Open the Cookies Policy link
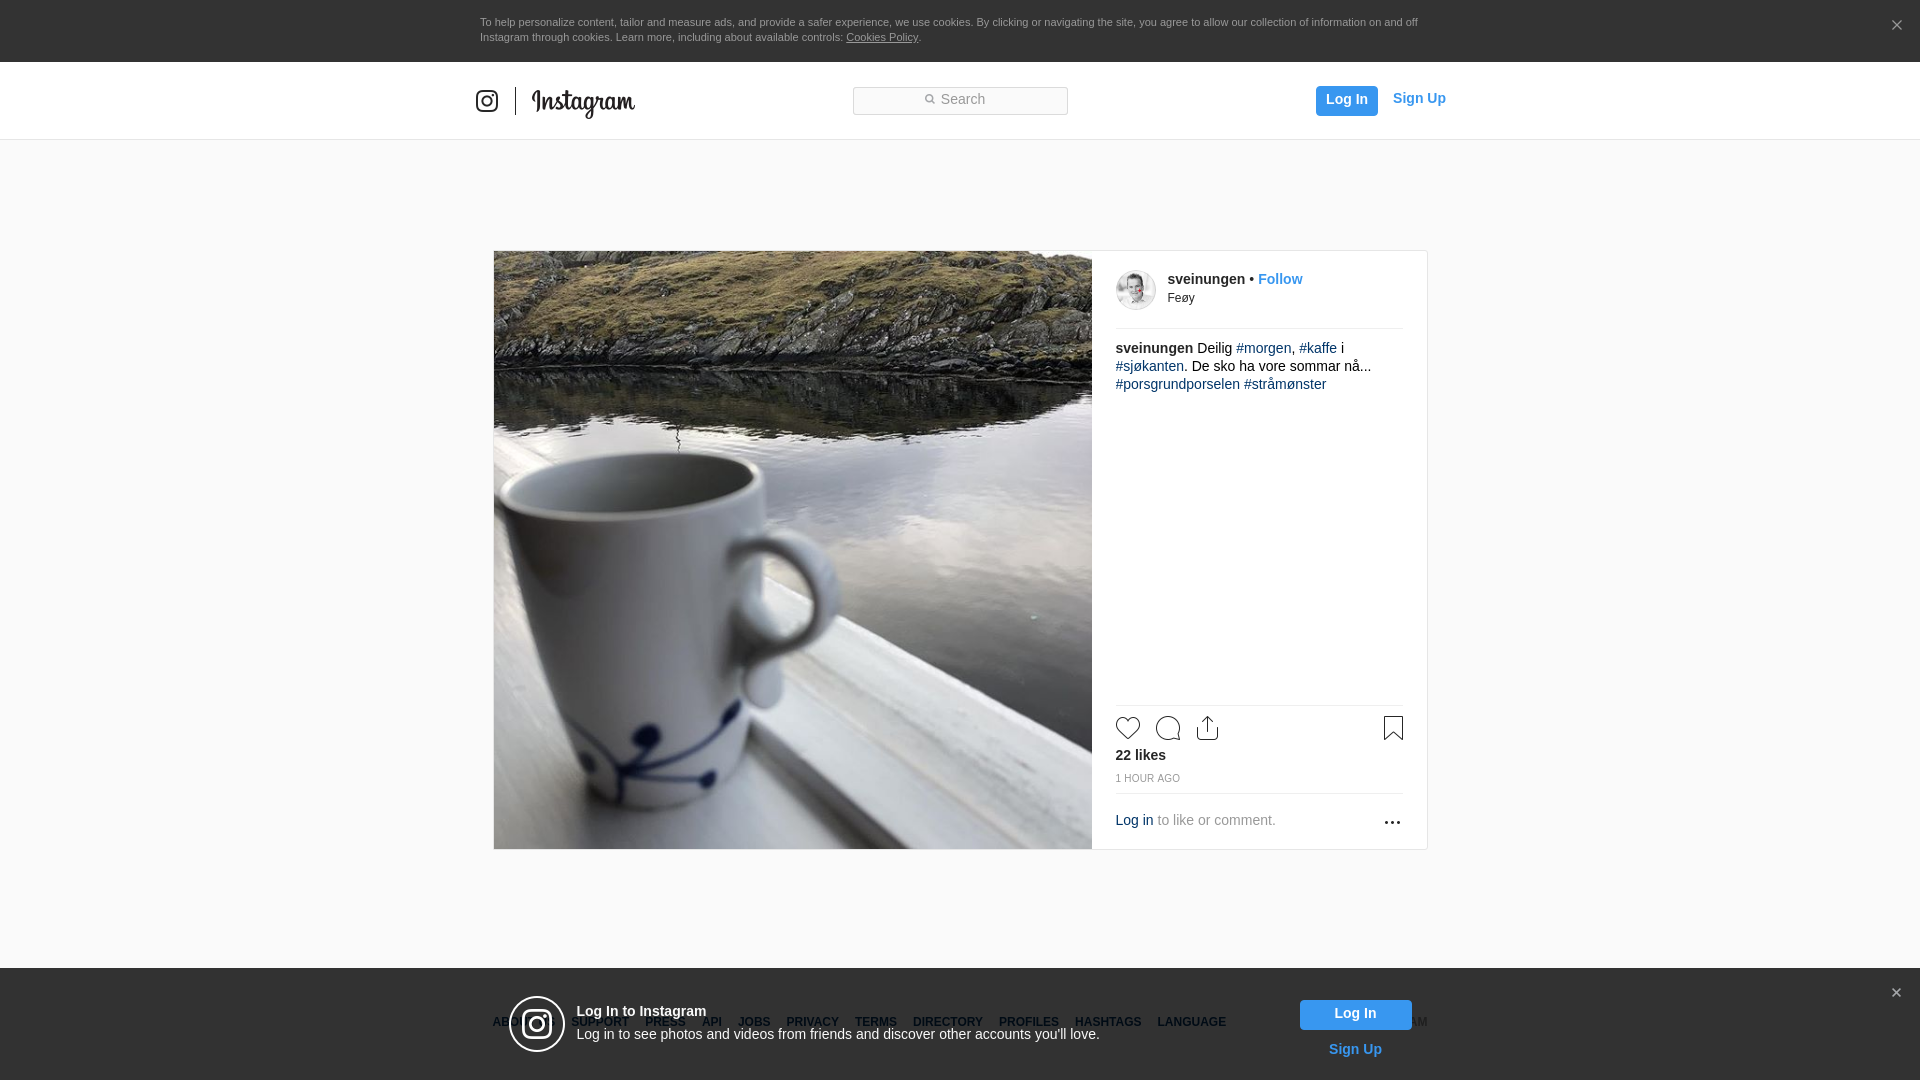1920x1080 pixels. click(881, 37)
